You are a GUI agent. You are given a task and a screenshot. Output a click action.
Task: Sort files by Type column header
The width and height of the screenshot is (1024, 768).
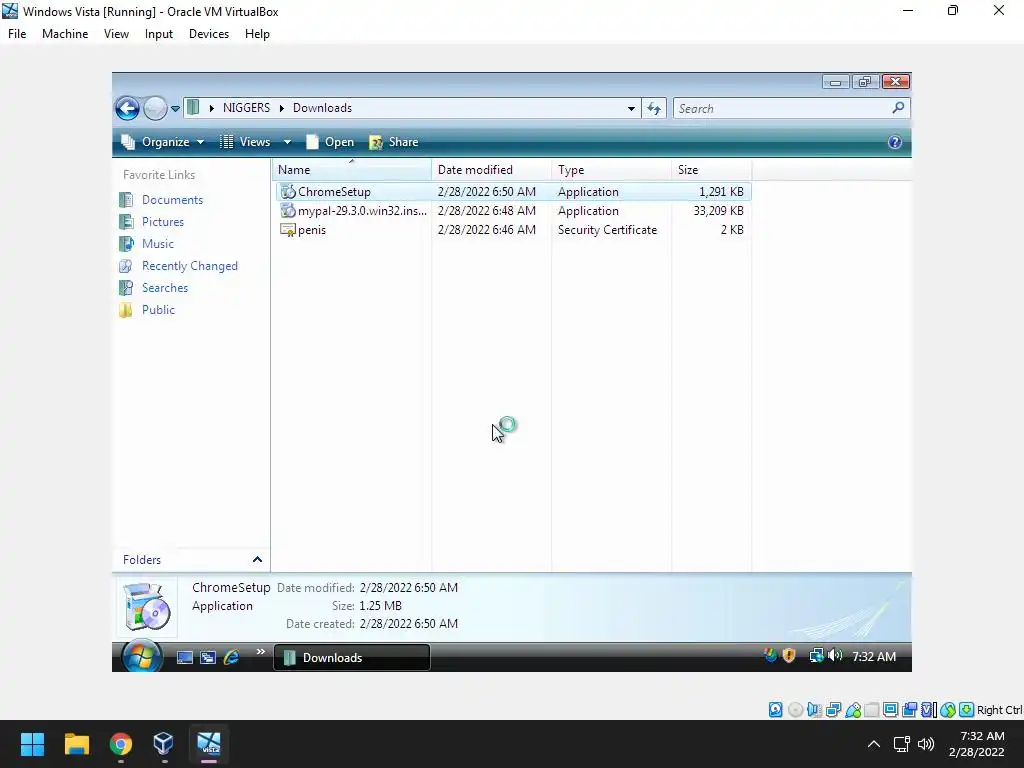click(611, 170)
